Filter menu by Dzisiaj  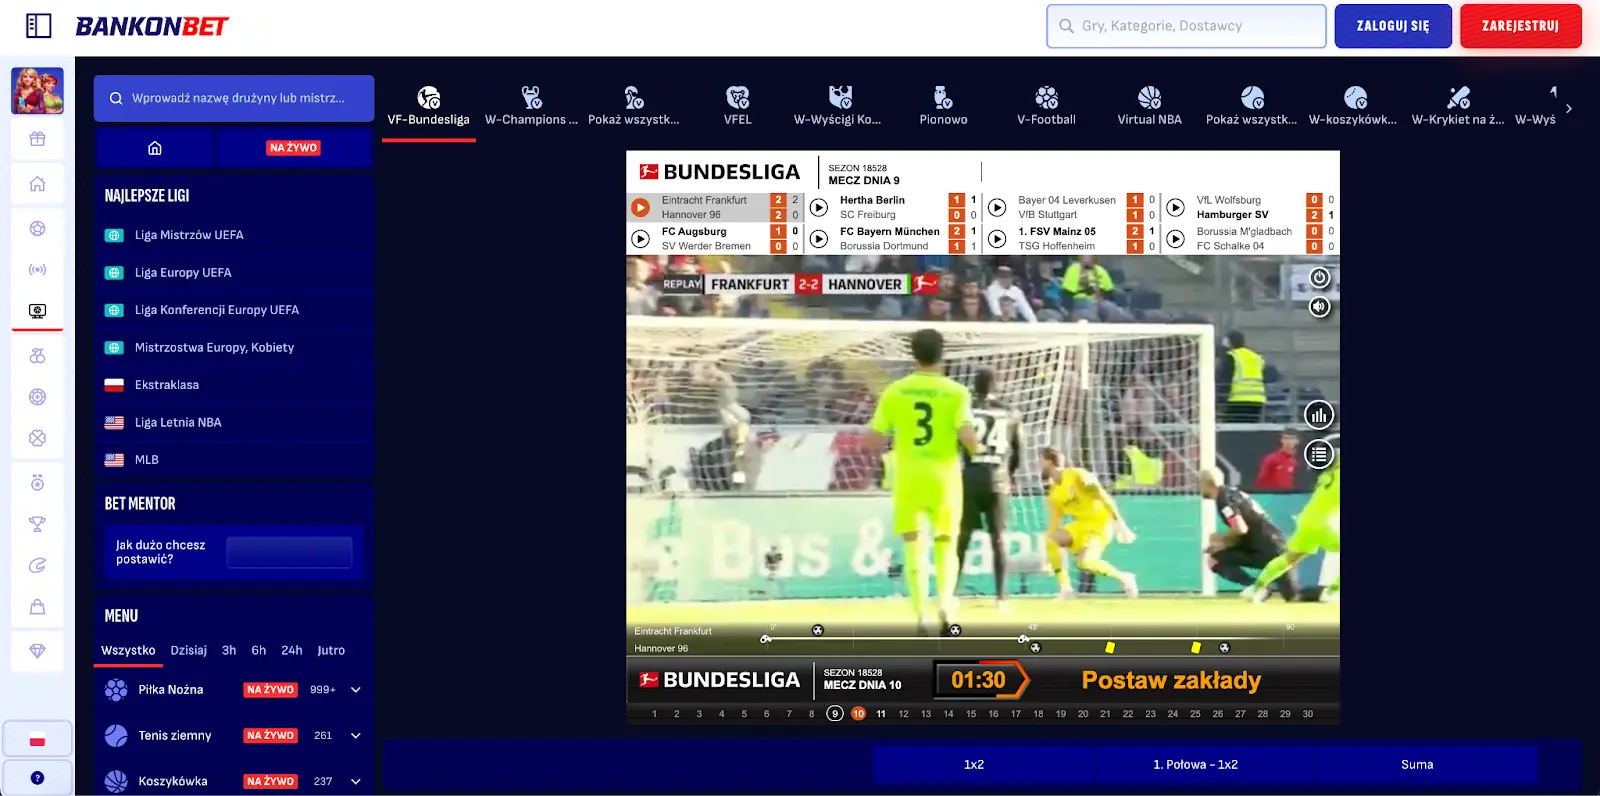click(x=188, y=651)
